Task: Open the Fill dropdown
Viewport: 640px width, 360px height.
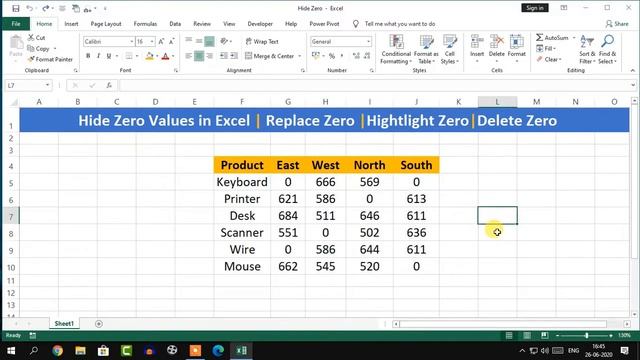Action: click(546, 49)
